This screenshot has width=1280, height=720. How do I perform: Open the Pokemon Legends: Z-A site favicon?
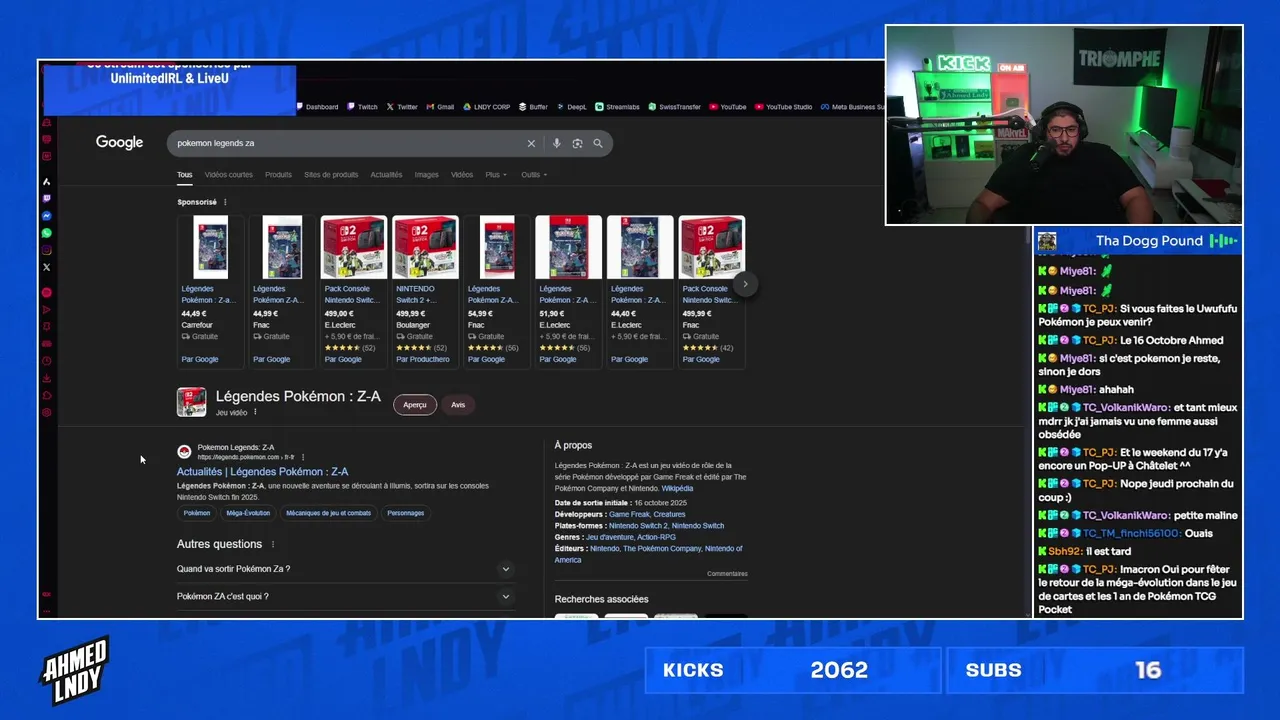click(x=184, y=452)
